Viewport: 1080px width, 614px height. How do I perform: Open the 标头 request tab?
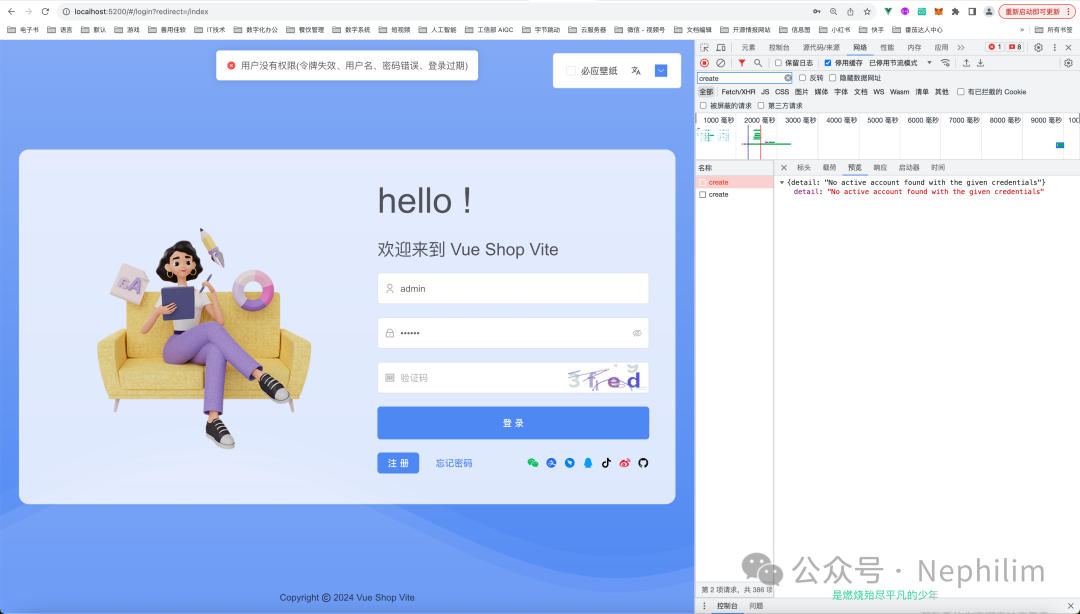point(804,167)
